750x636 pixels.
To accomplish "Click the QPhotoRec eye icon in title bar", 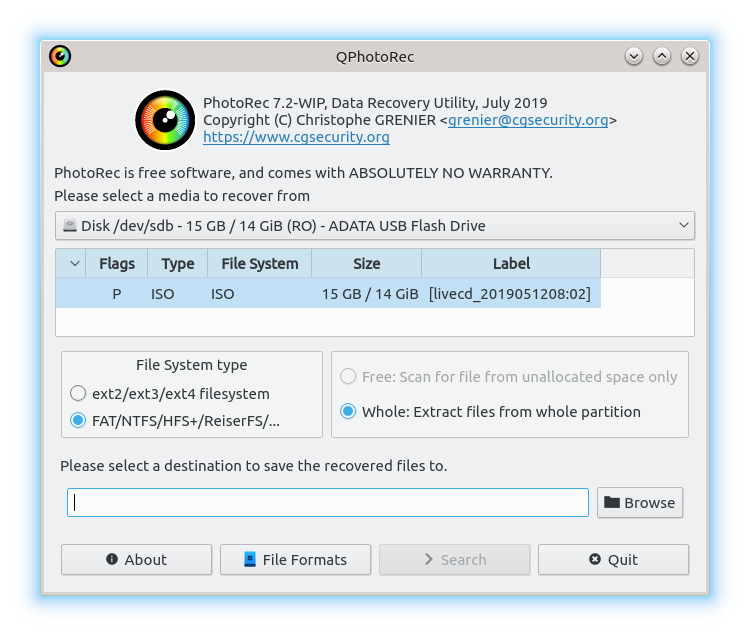I will [x=60, y=56].
